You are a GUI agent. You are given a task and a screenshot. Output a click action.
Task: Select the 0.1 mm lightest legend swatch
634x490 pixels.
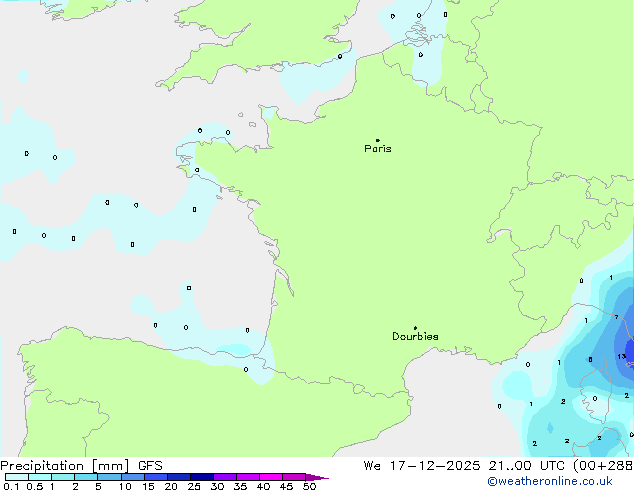[17, 477]
